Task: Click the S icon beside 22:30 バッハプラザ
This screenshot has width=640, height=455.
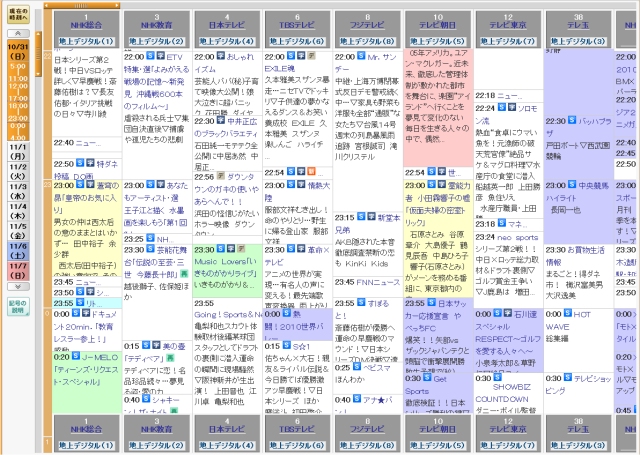Action: coord(572,120)
